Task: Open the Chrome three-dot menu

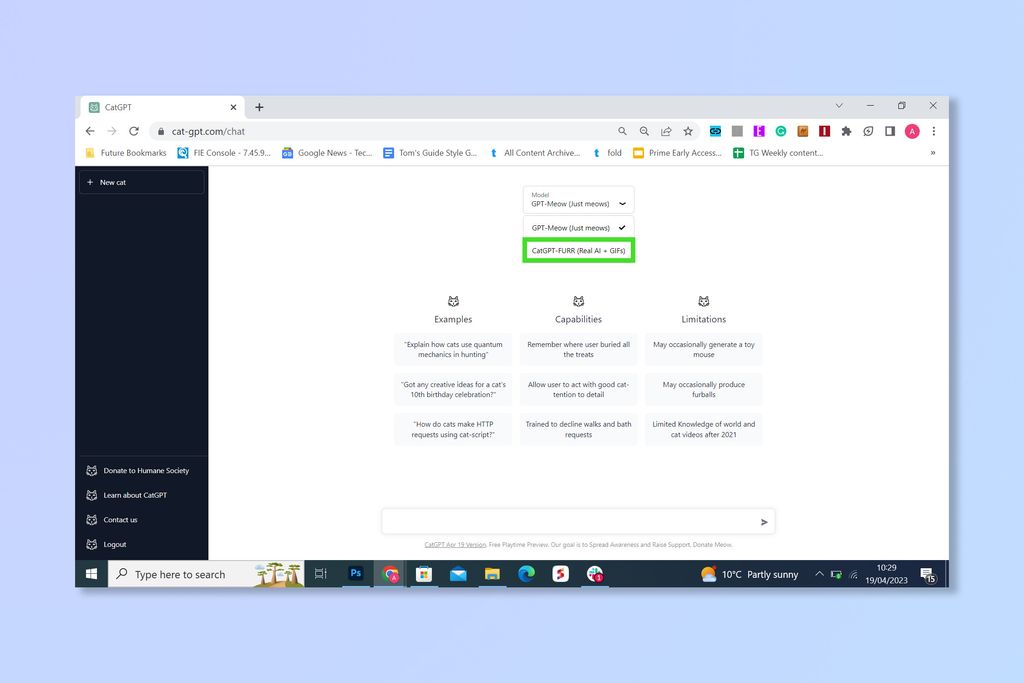Action: (x=933, y=131)
